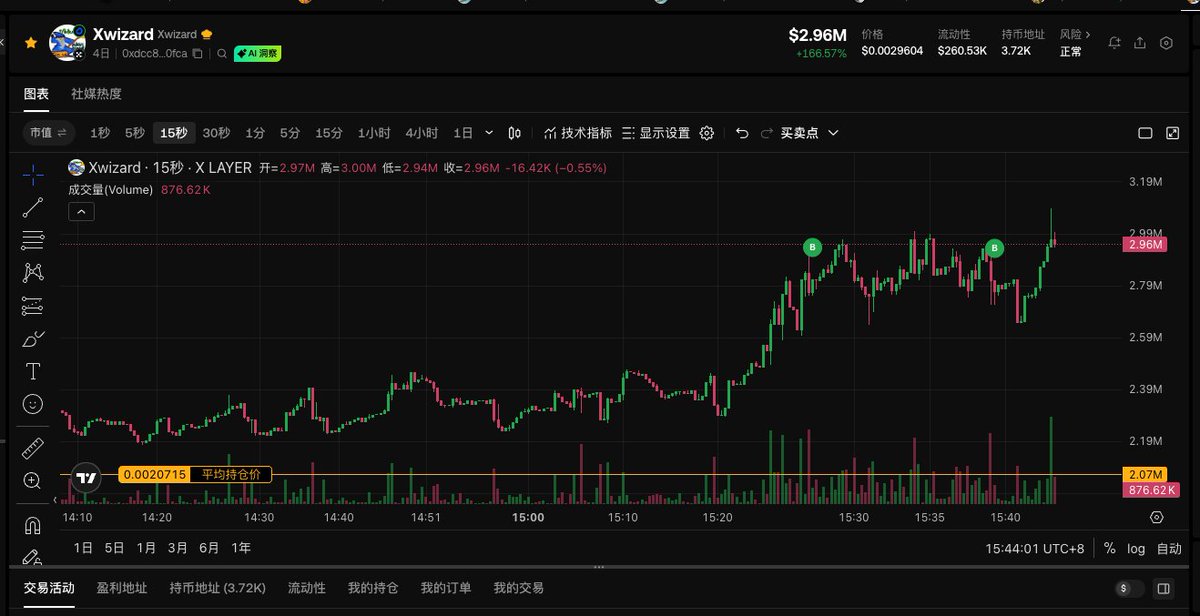
Task: Open the emoji smiley icon tool
Action: [x=33, y=404]
